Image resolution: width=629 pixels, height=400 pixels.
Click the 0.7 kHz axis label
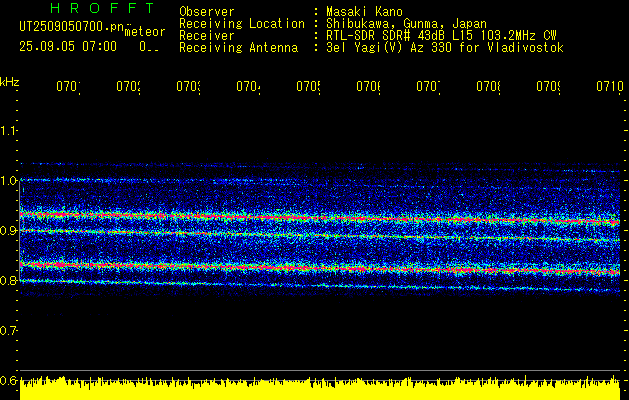pos(9,331)
